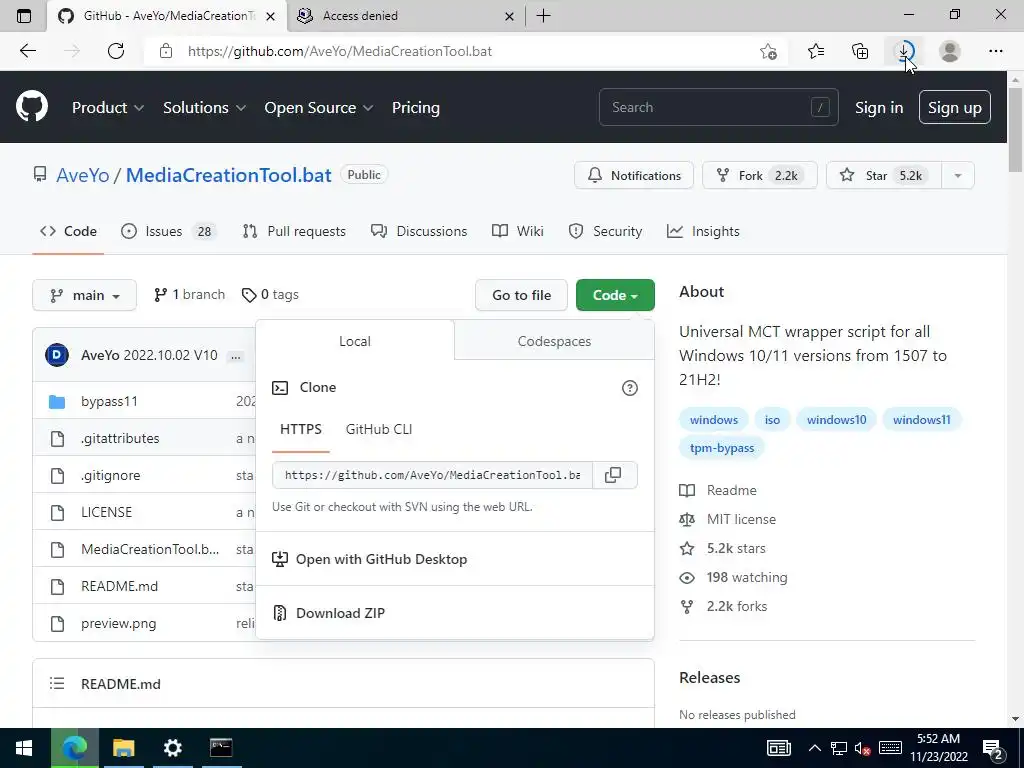Open the main branch dropdown
Image resolution: width=1024 pixels, height=768 pixels.
click(x=84, y=295)
